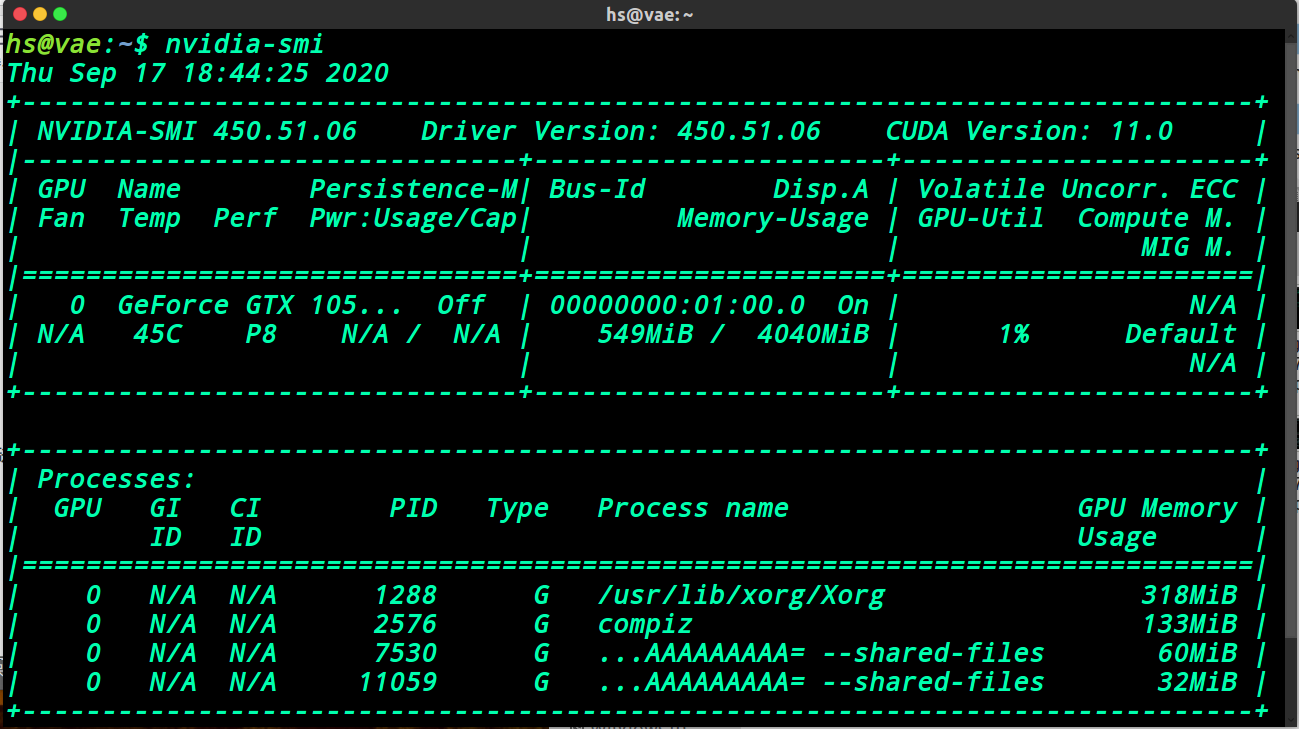
Task: Click the Processes: section label
Action: tap(117, 479)
